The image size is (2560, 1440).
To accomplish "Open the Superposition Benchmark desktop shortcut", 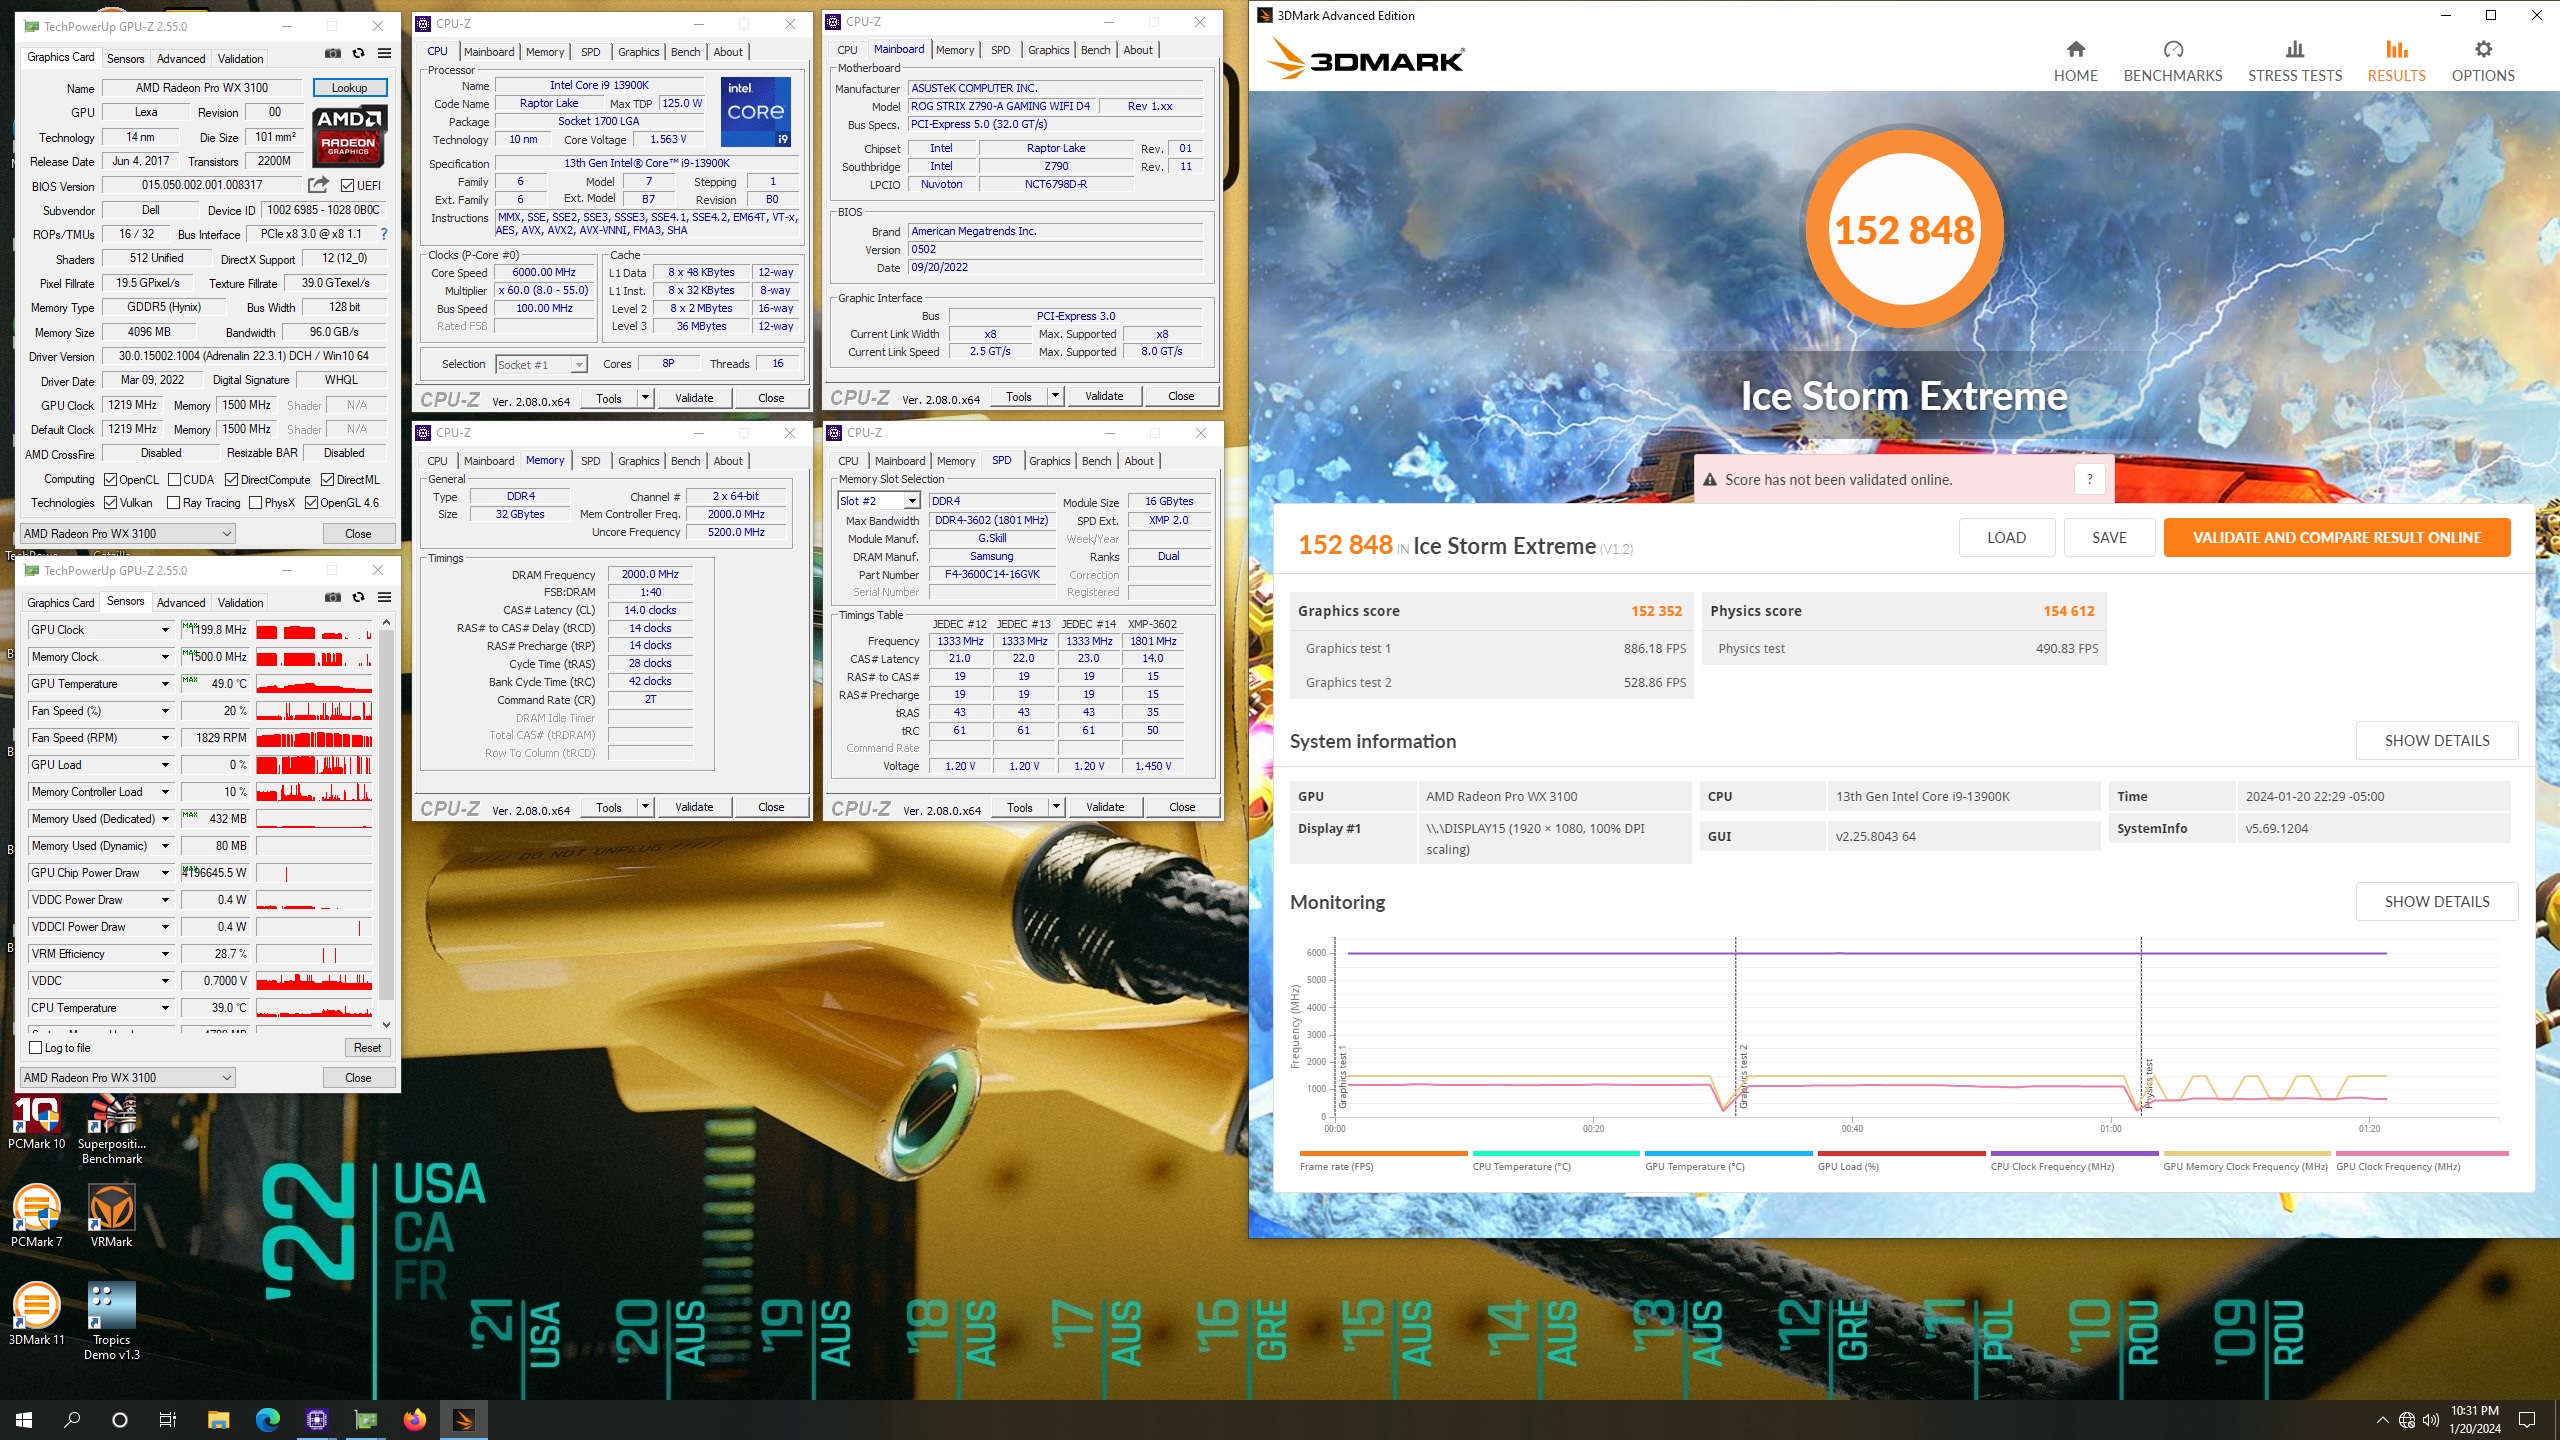I will pos(112,1130).
